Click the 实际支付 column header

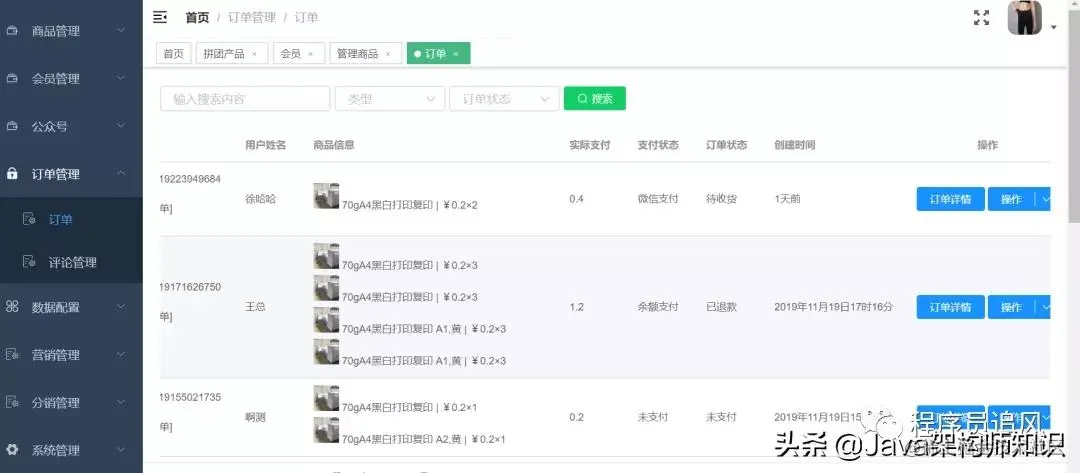click(x=590, y=145)
